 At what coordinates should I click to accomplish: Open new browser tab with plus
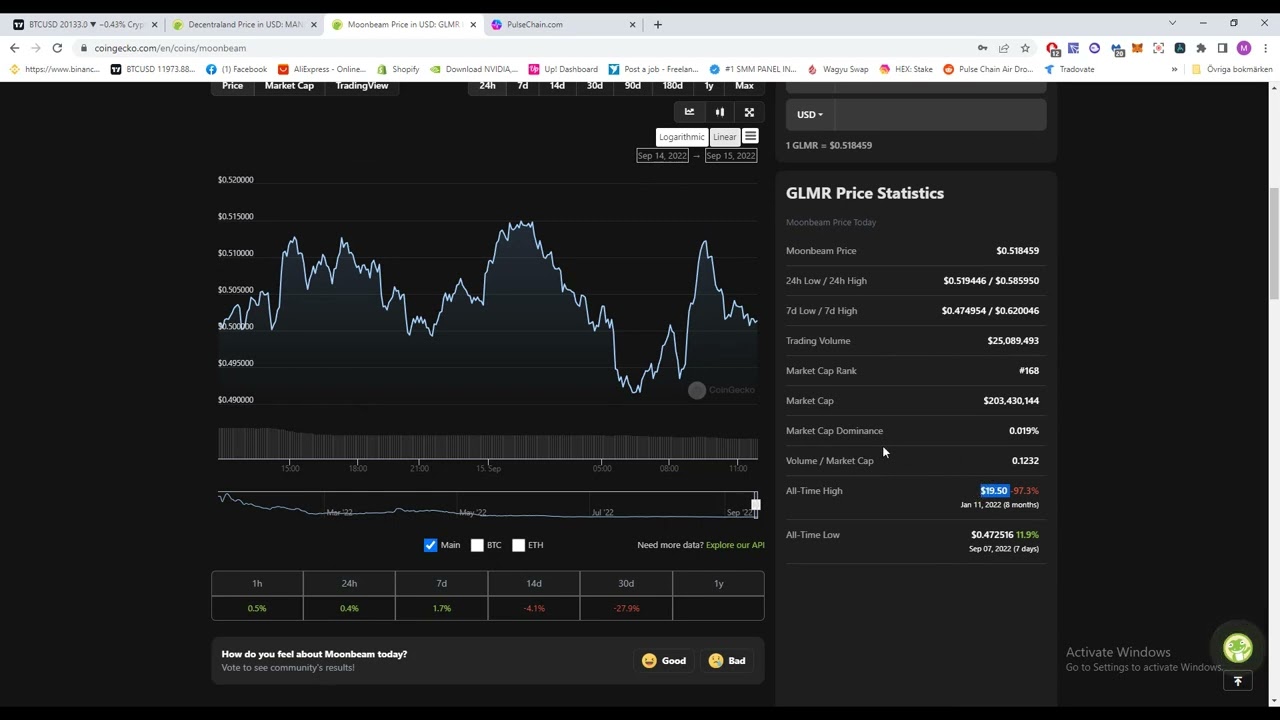(657, 24)
